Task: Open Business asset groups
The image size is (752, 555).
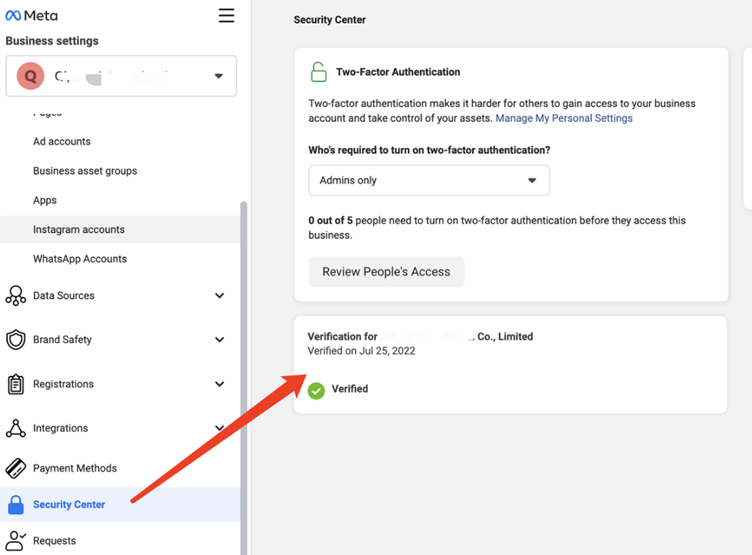Action: click(85, 171)
